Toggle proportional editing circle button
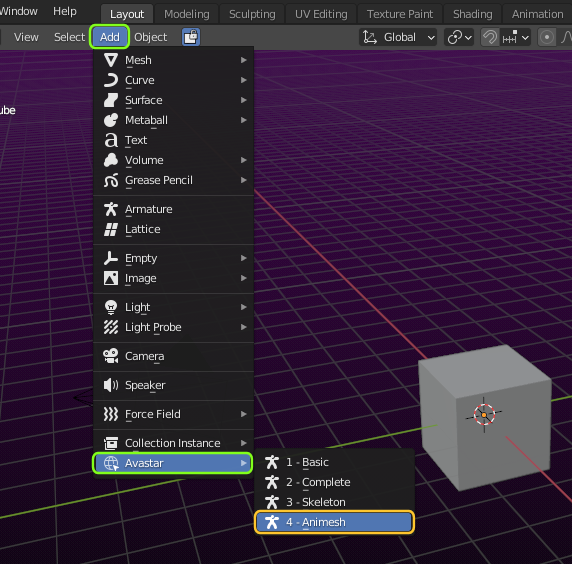The height and width of the screenshot is (564, 572). pyautogui.click(x=546, y=37)
